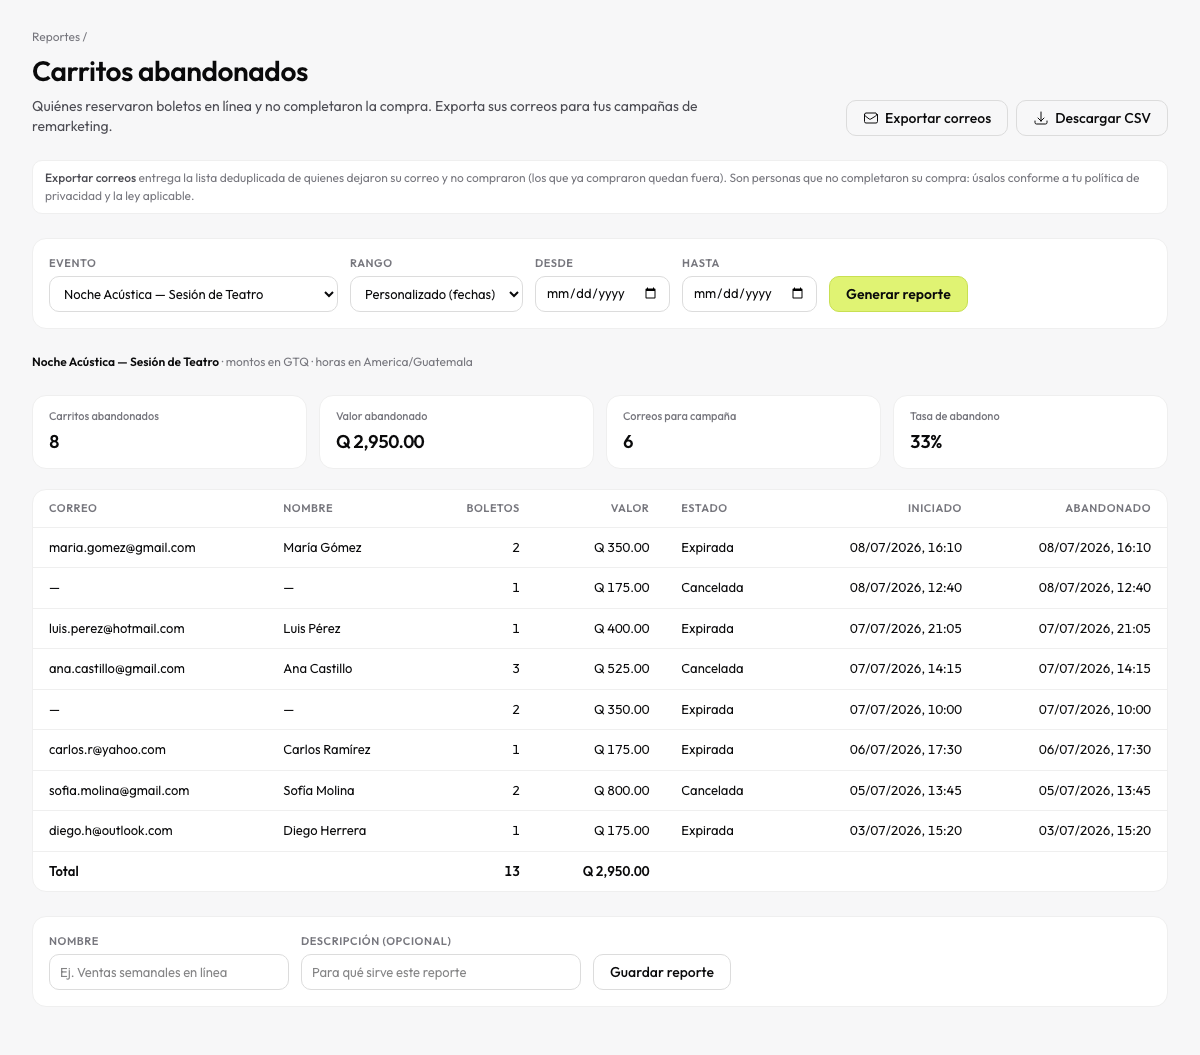Image resolution: width=1200 pixels, height=1055 pixels.
Task: Select email carlos.r@yahoo.com
Action: coord(107,750)
